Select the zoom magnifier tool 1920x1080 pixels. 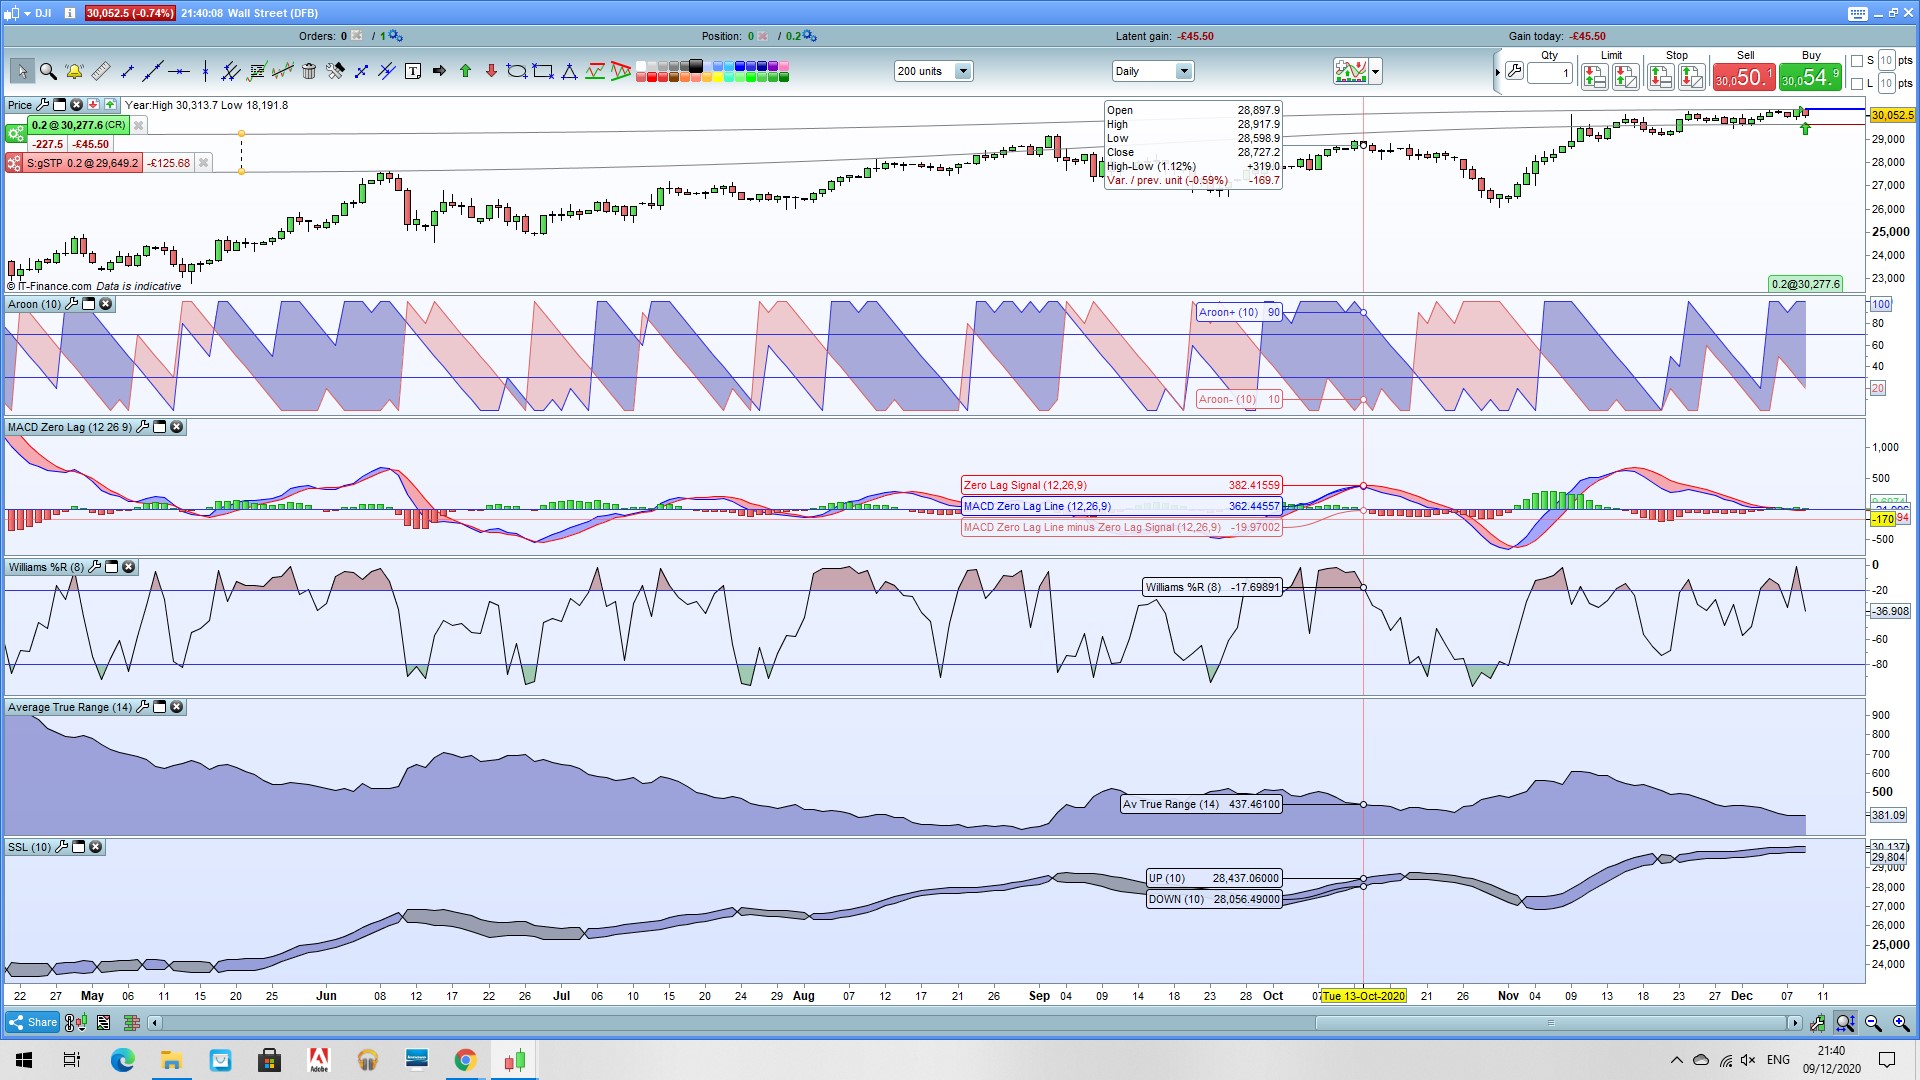pyautogui.click(x=47, y=71)
